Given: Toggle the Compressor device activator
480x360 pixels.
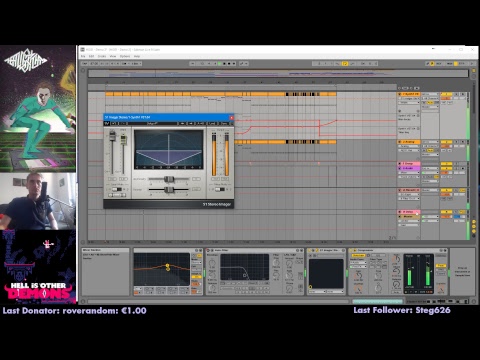Looking at the screenshot, I should (351, 250).
